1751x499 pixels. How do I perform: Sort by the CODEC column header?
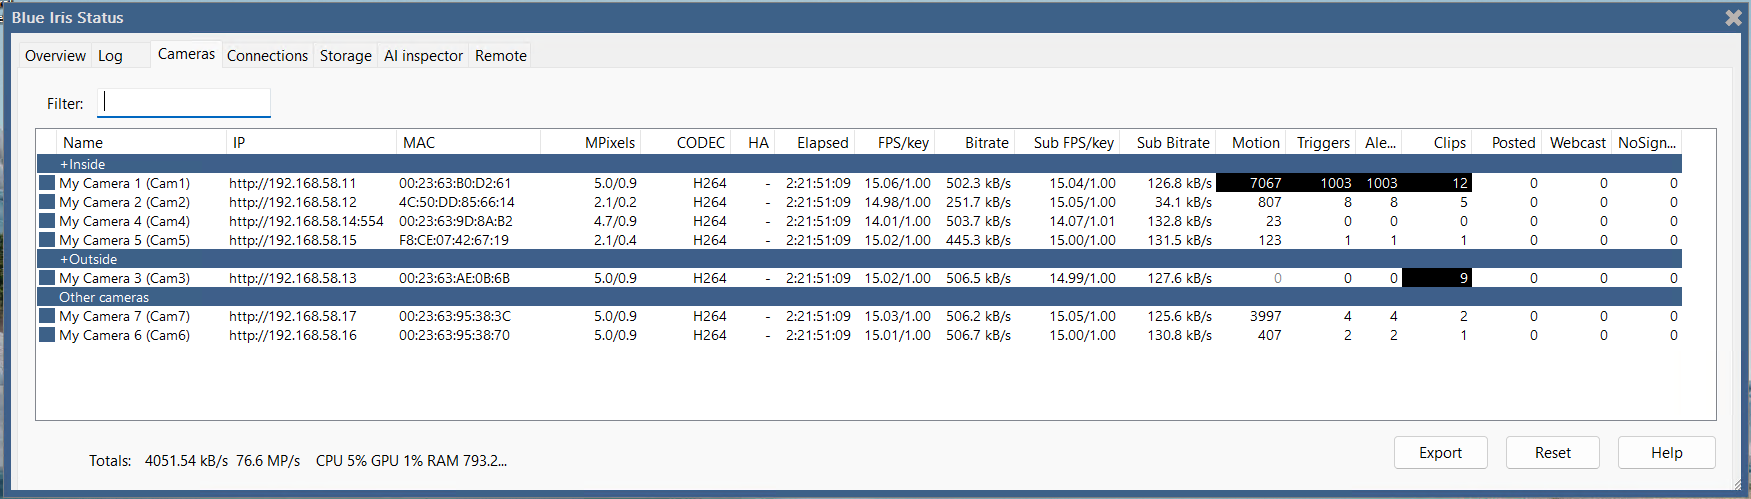685,143
